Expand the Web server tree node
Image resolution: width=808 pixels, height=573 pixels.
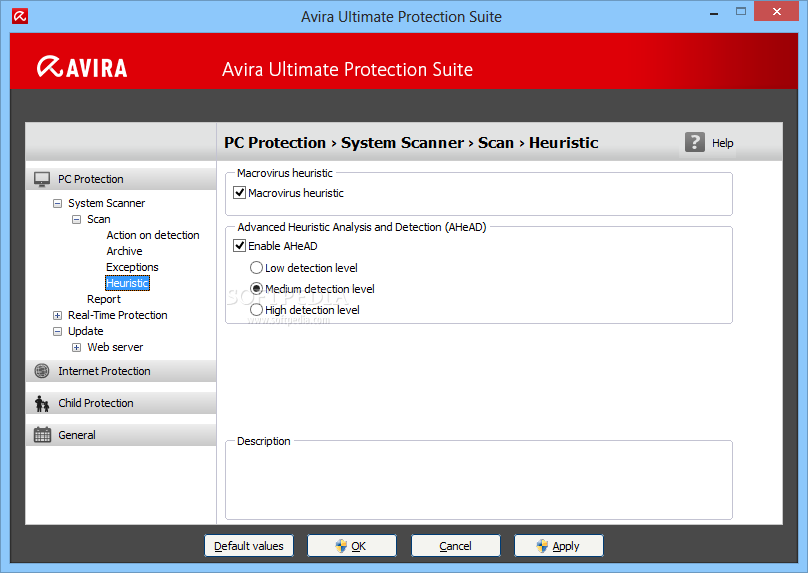[x=76, y=347]
